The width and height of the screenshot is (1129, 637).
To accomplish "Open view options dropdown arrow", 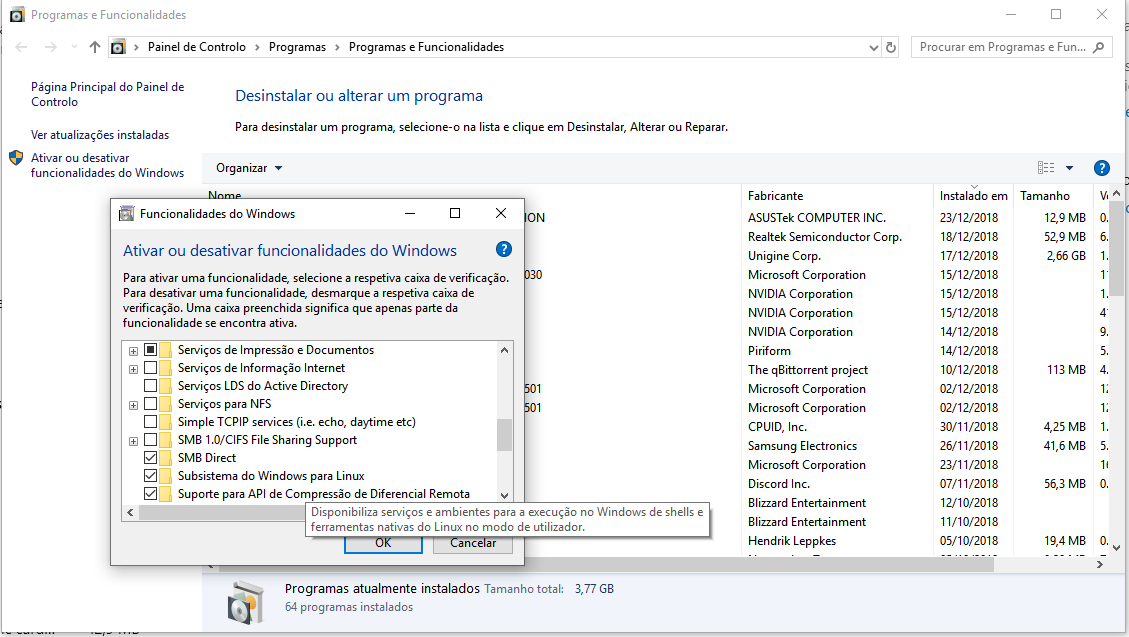I will (x=1069, y=168).
